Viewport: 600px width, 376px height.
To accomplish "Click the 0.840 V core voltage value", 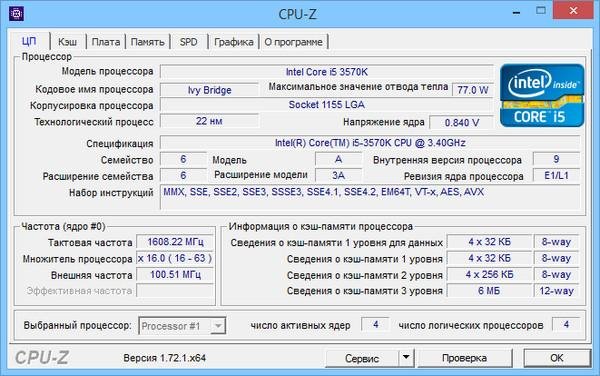I will 461,122.
